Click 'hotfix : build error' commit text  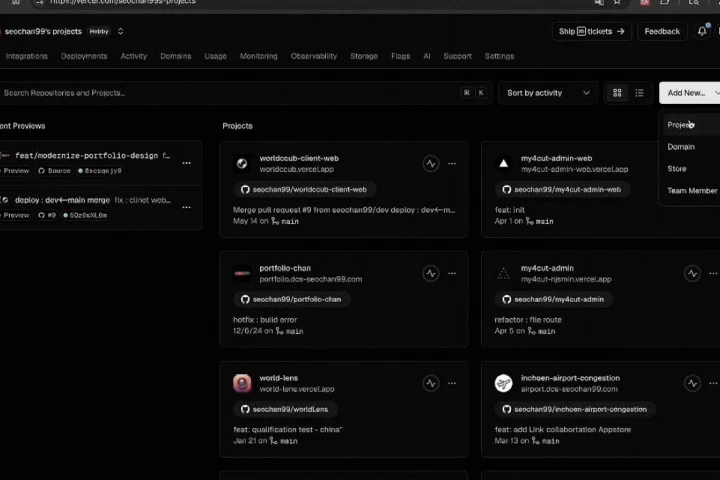coord(265,320)
